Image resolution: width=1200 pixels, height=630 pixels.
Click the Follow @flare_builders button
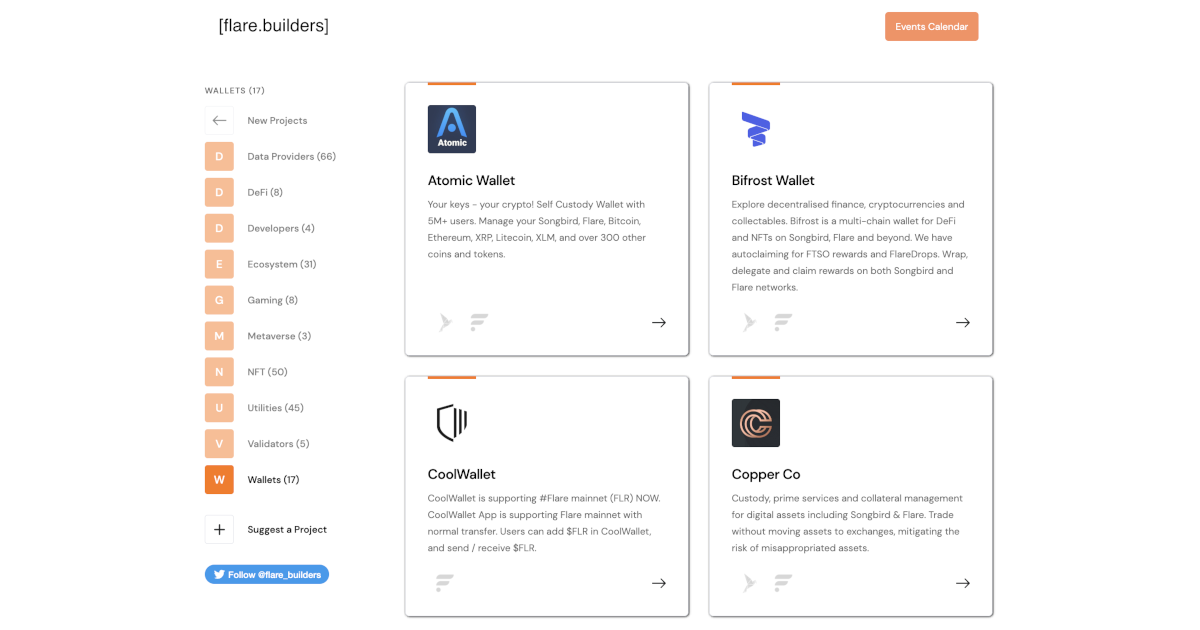(x=266, y=574)
